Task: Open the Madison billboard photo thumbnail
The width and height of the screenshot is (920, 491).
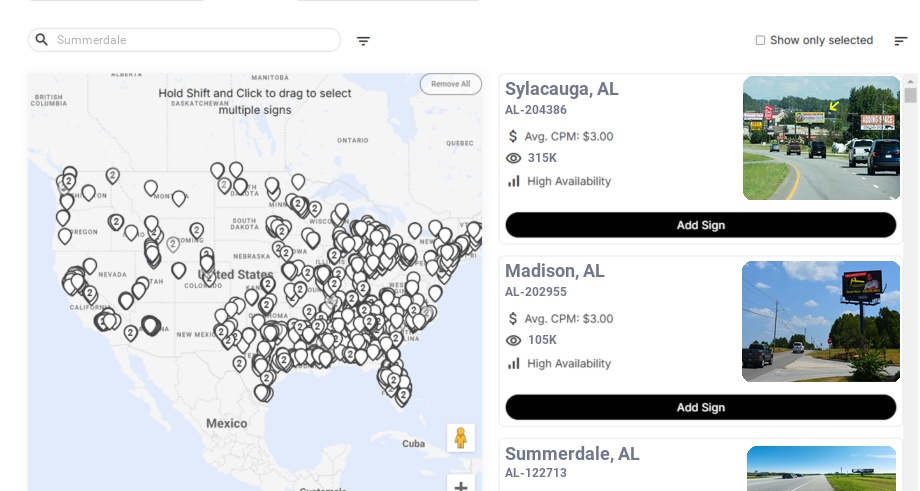Action: point(821,321)
